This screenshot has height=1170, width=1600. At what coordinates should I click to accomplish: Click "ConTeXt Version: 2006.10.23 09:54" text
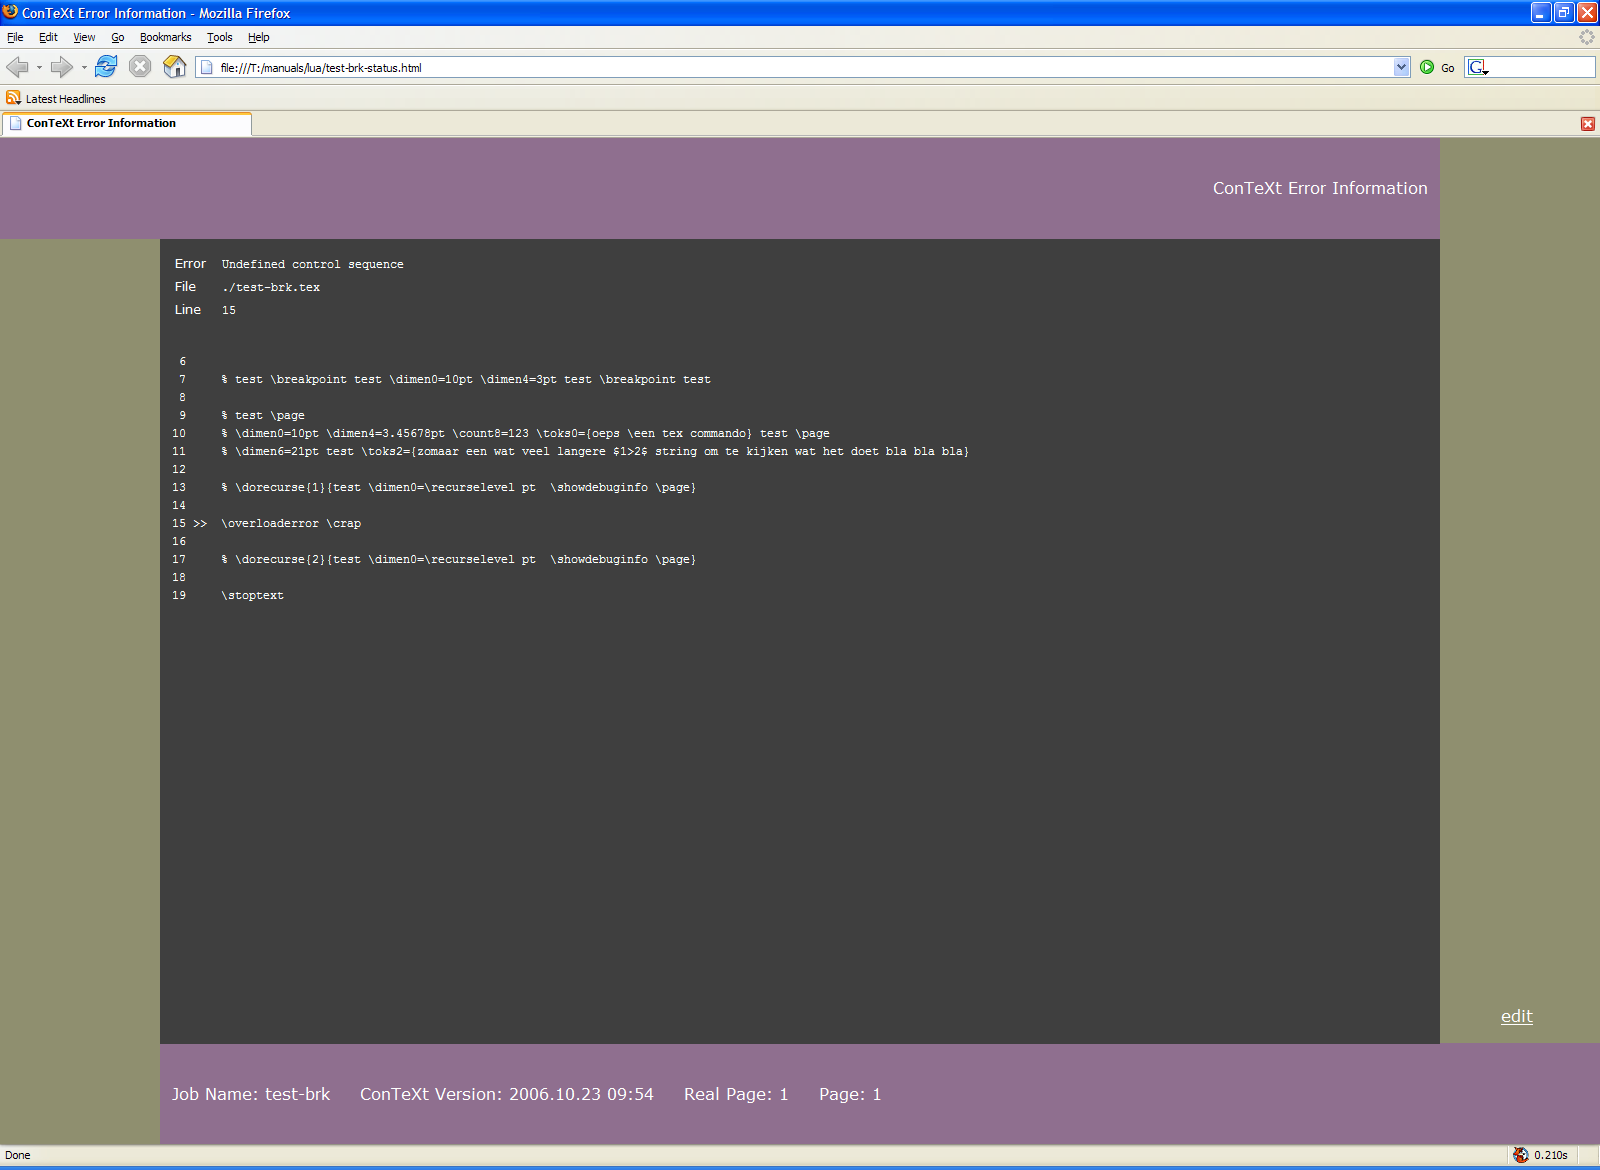pyautogui.click(x=506, y=1094)
